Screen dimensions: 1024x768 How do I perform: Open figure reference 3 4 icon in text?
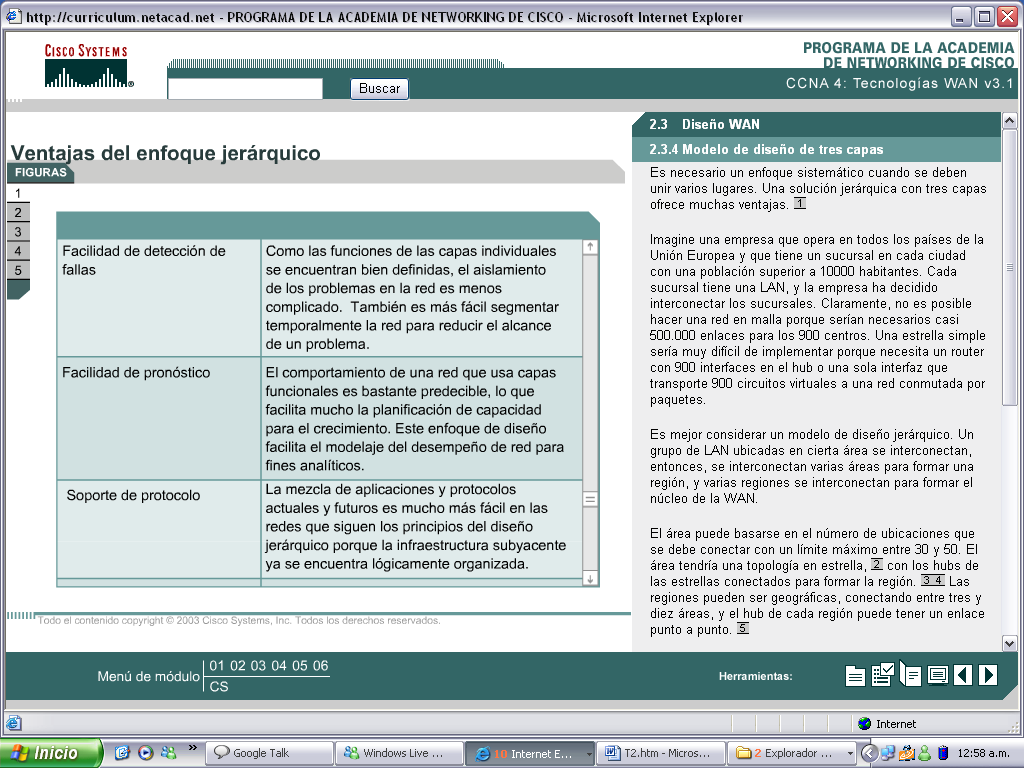tap(933, 580)
